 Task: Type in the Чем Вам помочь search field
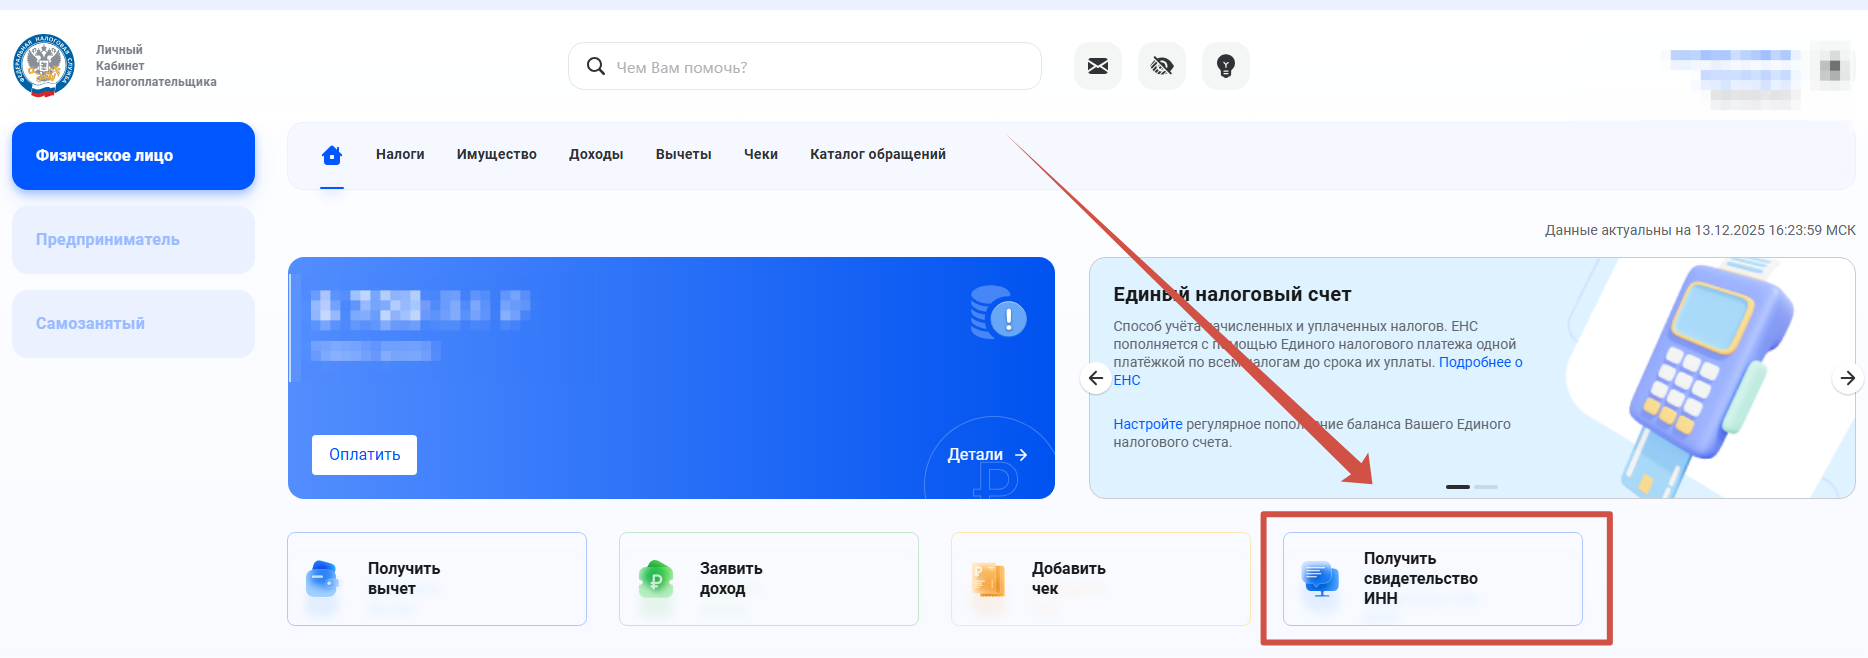click(820, 67)
